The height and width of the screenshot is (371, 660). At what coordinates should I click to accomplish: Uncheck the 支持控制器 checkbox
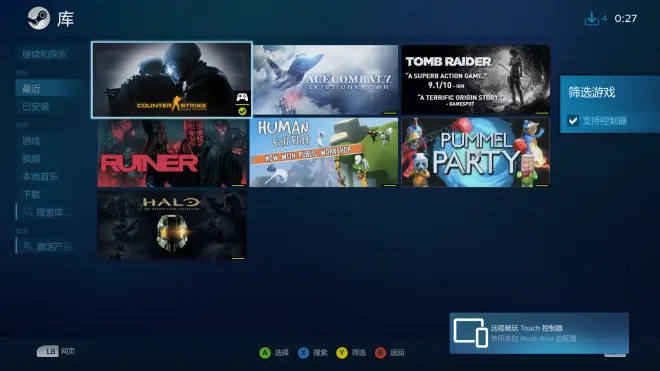point(573,121)
